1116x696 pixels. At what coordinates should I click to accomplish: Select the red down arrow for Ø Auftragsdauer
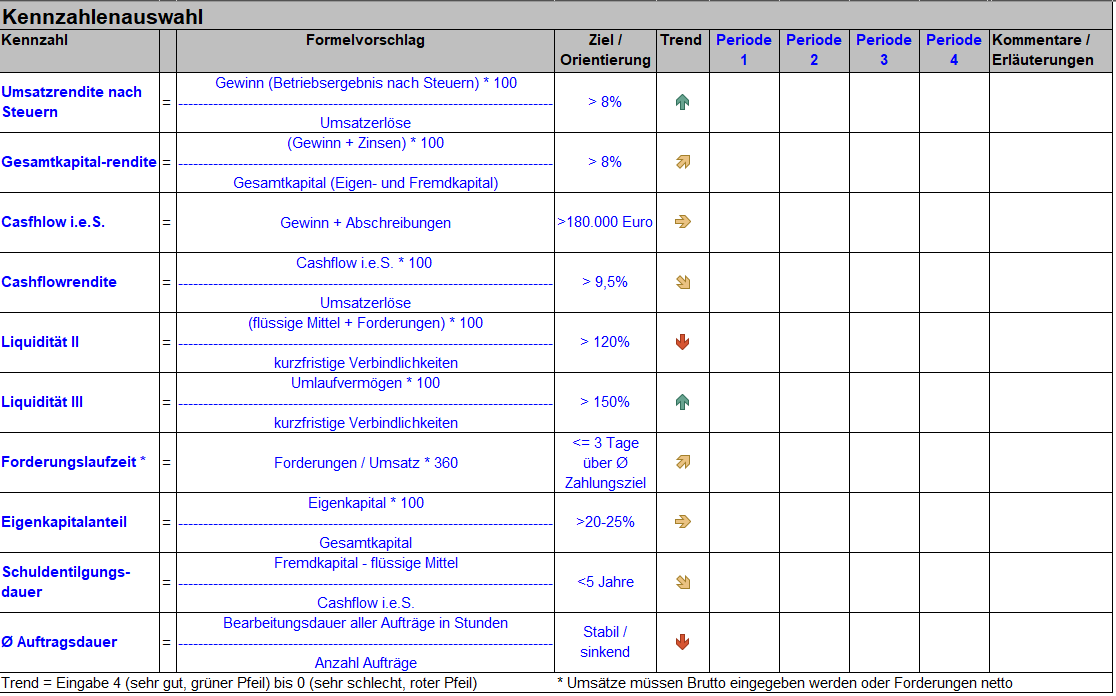tap(683, 642)
